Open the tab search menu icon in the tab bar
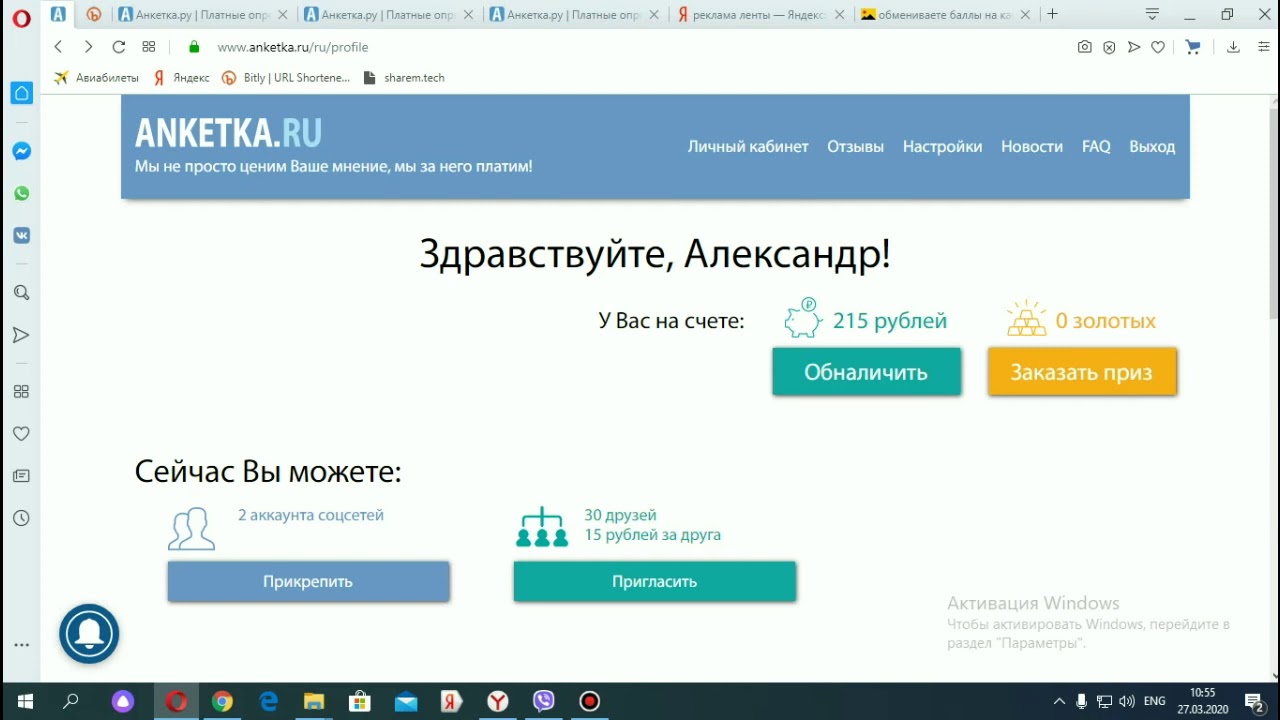 pyautogui.click(x=1152, y=15)
